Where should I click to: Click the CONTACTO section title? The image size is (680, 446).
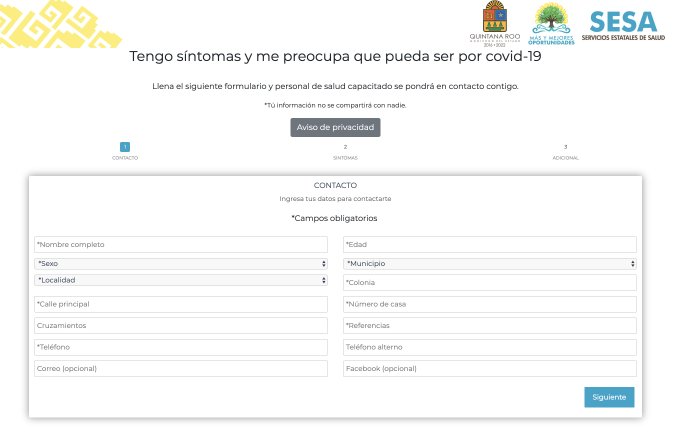pyautogui.click(x=335, y=185)
